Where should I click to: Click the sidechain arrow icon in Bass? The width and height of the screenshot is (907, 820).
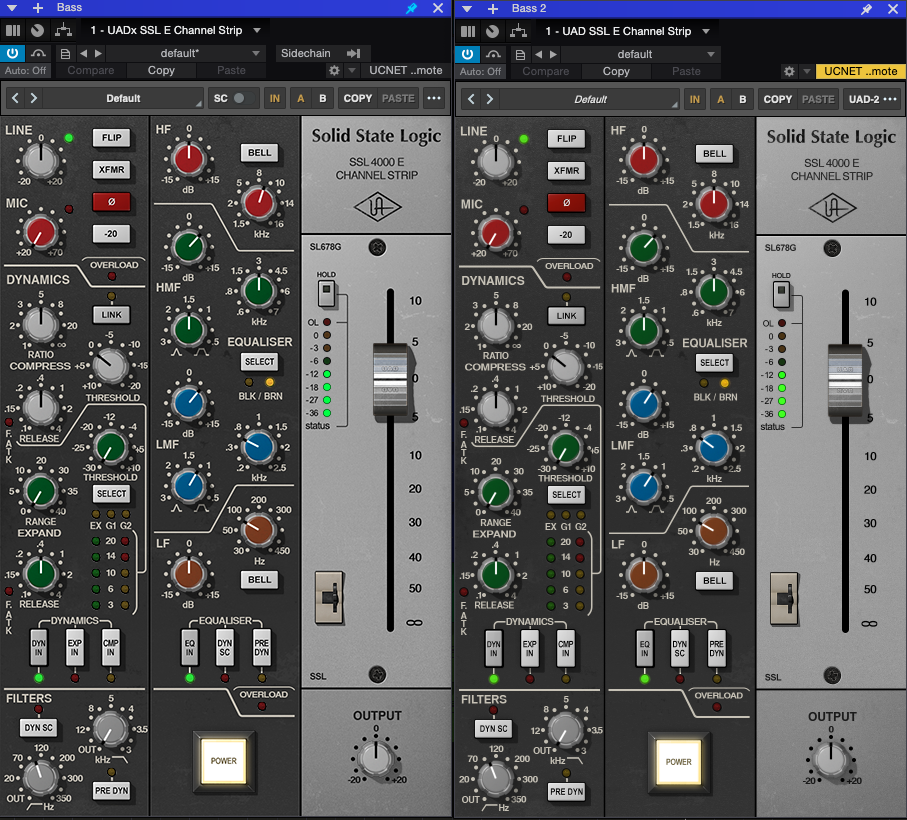tap(353, 53)
